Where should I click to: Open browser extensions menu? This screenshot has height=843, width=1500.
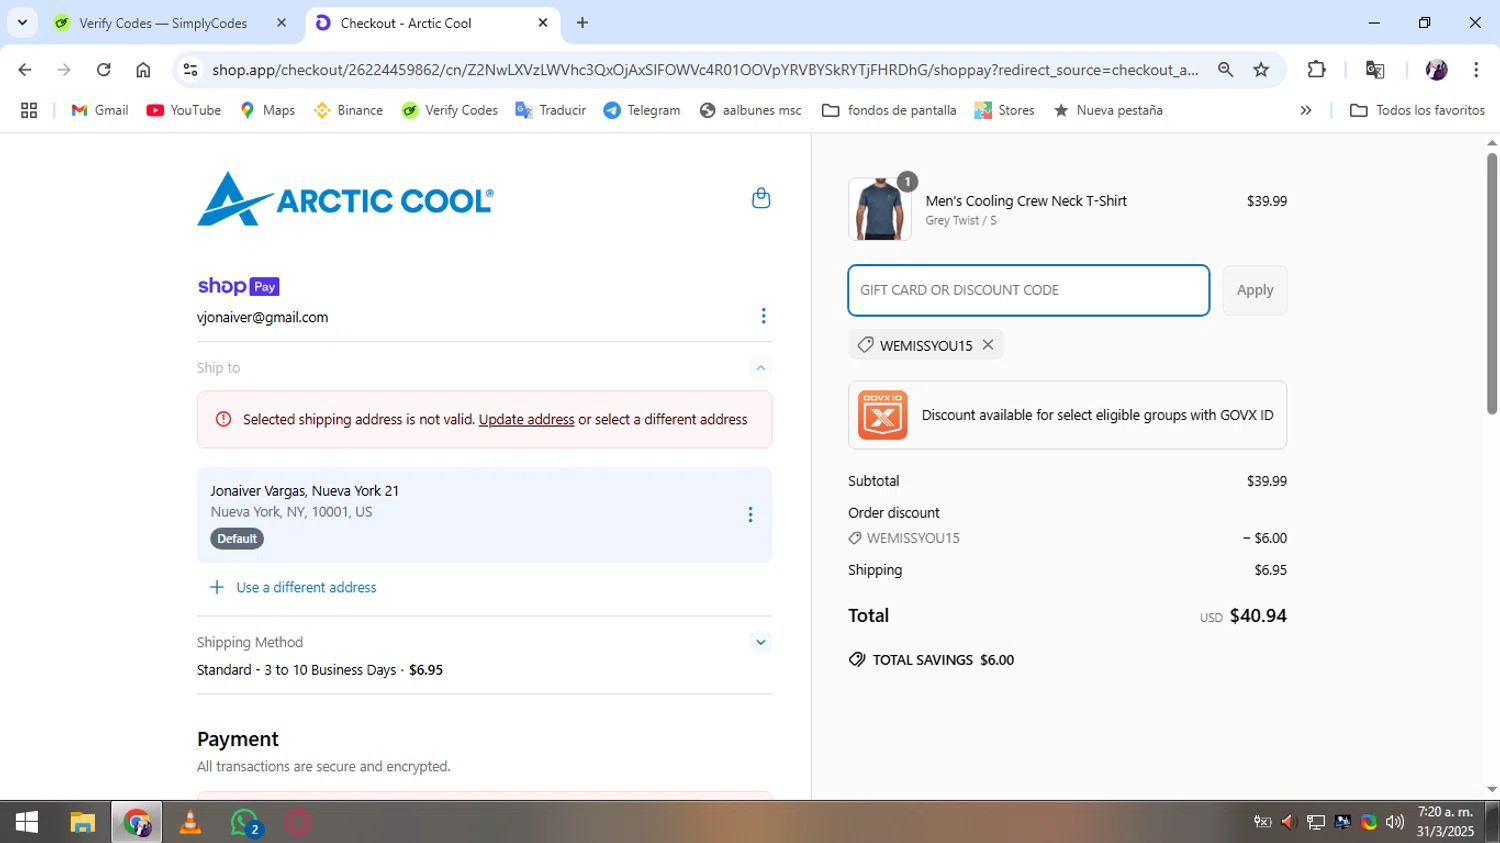[1316, 70]
